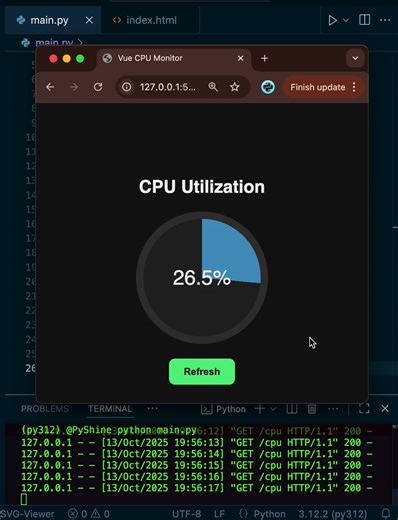Select the Vue CPU Monitor browser tab

pyautogui.click(x=150, y=58)
